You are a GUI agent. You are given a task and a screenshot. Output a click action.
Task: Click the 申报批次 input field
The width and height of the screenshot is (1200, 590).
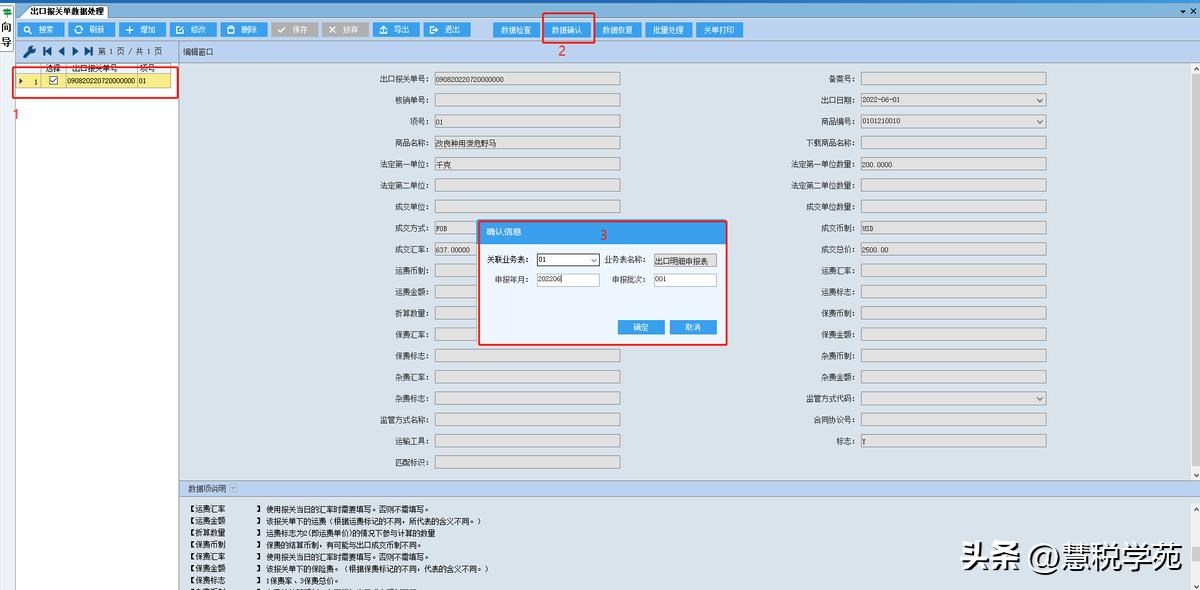point(685,280)
